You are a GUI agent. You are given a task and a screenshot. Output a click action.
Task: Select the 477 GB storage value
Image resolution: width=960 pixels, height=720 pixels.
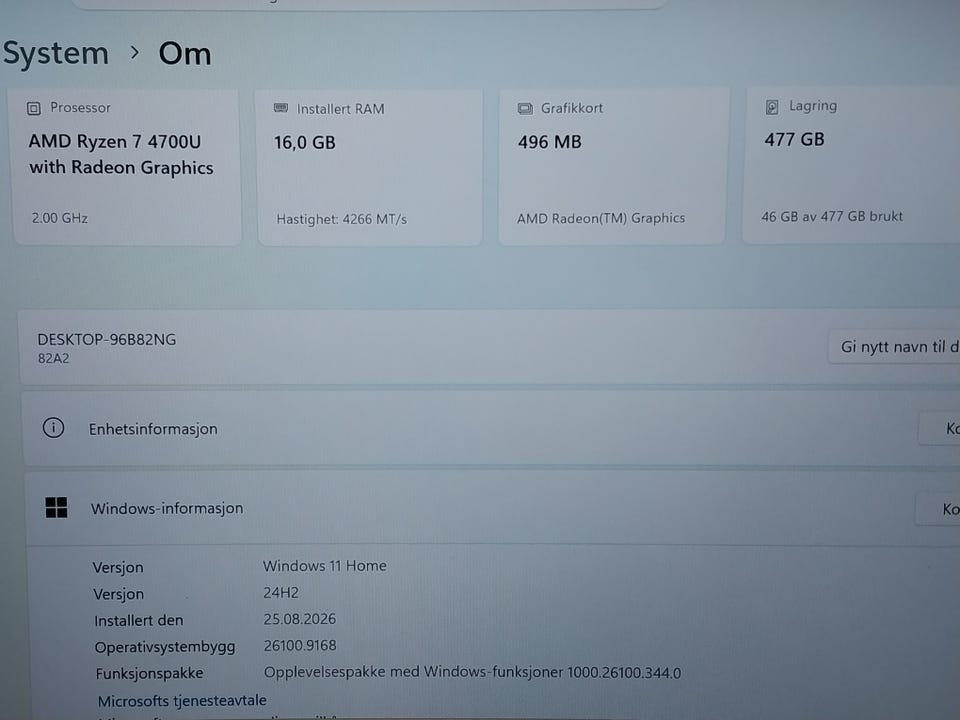[x=794, y=140]
